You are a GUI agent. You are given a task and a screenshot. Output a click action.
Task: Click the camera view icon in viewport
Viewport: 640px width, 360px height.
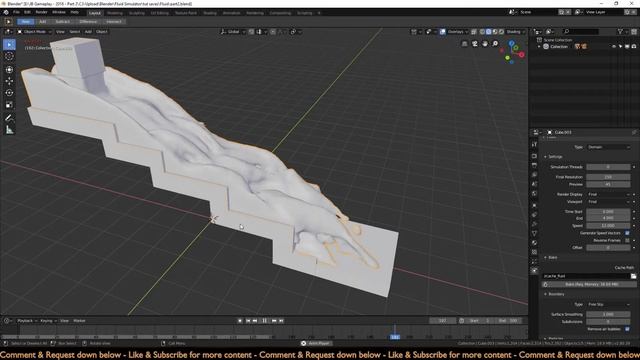475,44
